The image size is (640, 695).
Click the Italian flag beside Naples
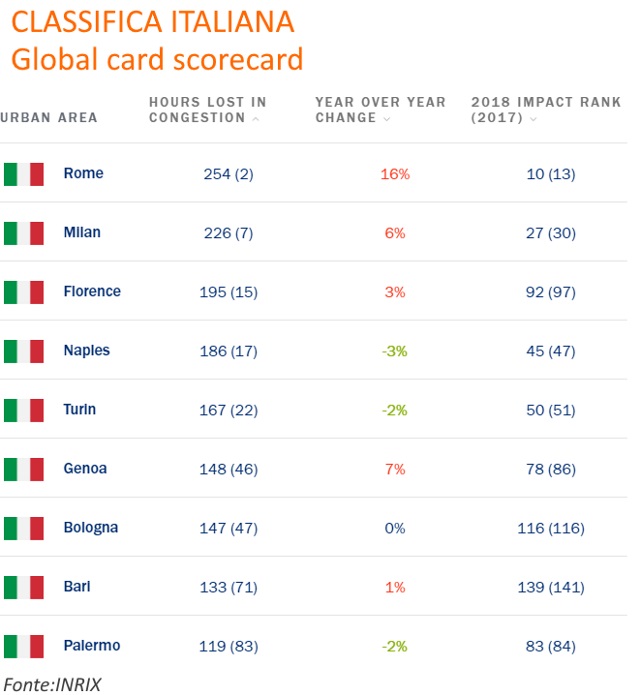click(x=23, y=351)
